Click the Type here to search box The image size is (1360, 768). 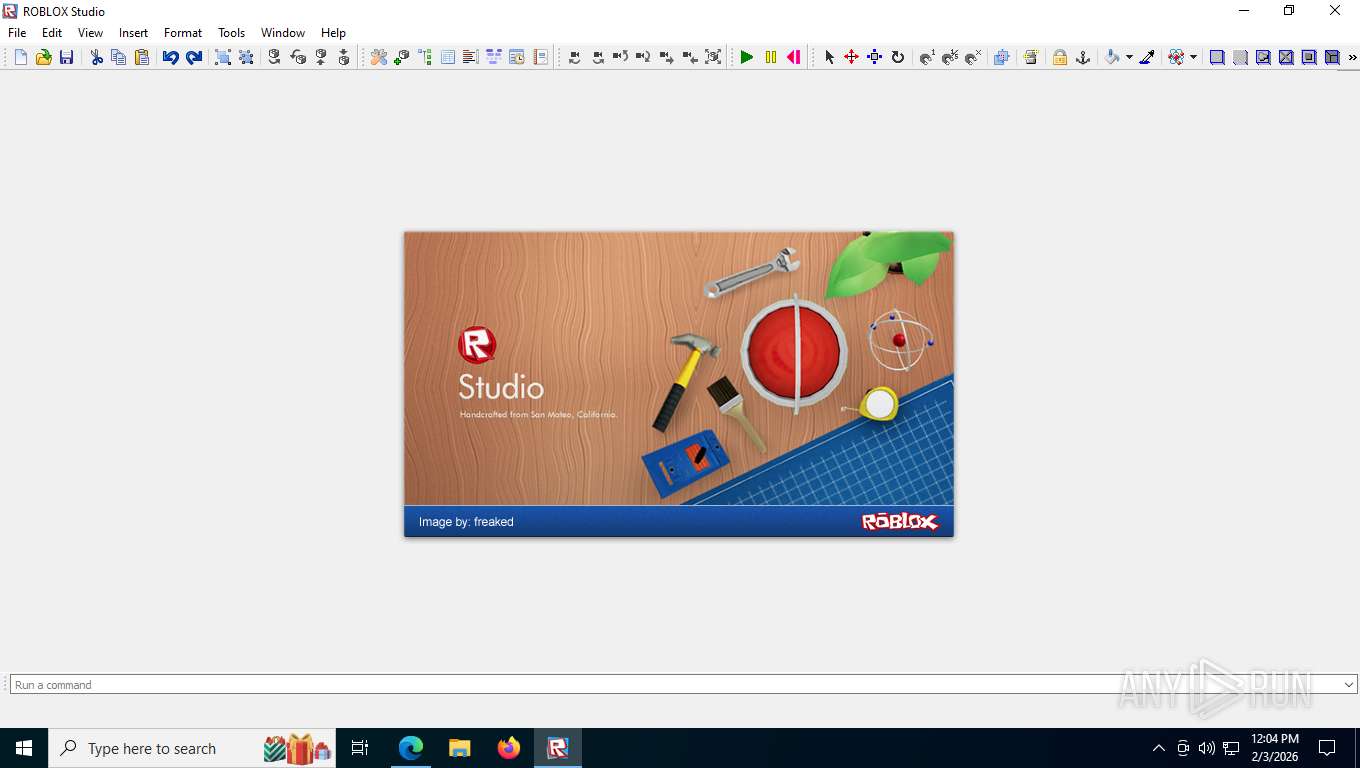pyautogui.click(x=192, y=748)
